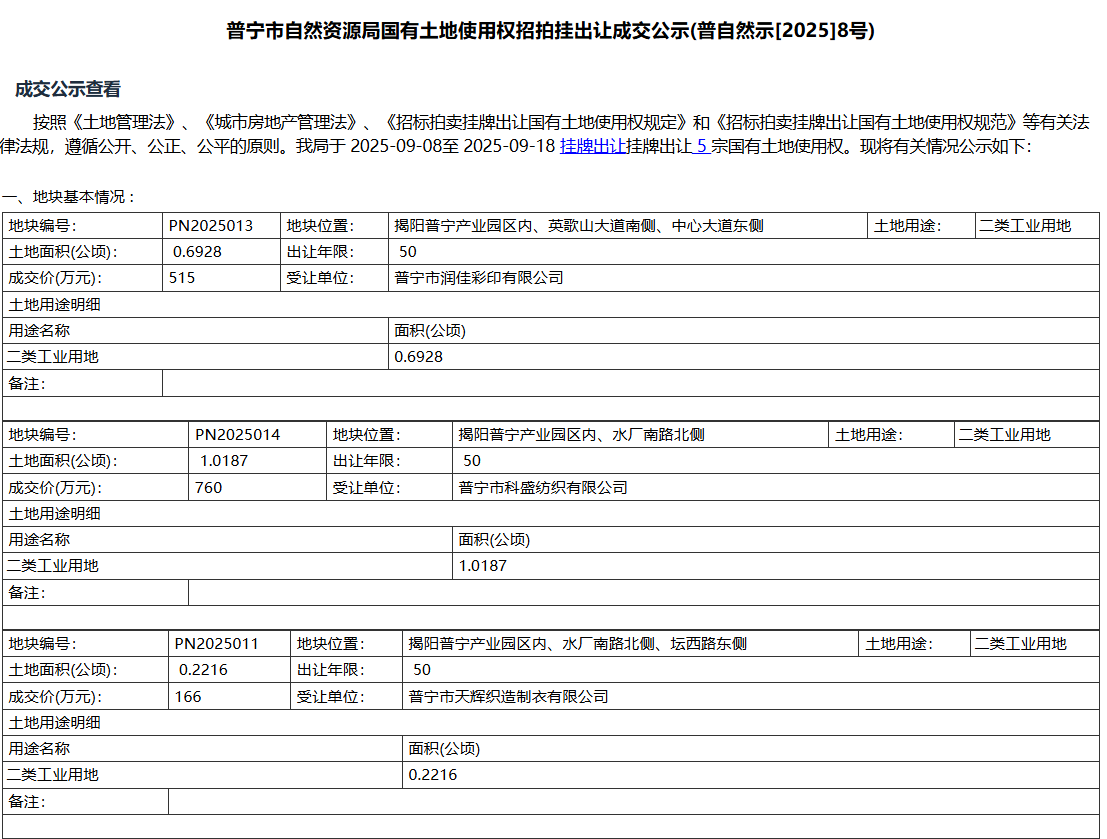The height and width of the screenshot is (839, 1107).
Task: Click 土地用途明细 under PN2025013
Action: pos(54,305)
